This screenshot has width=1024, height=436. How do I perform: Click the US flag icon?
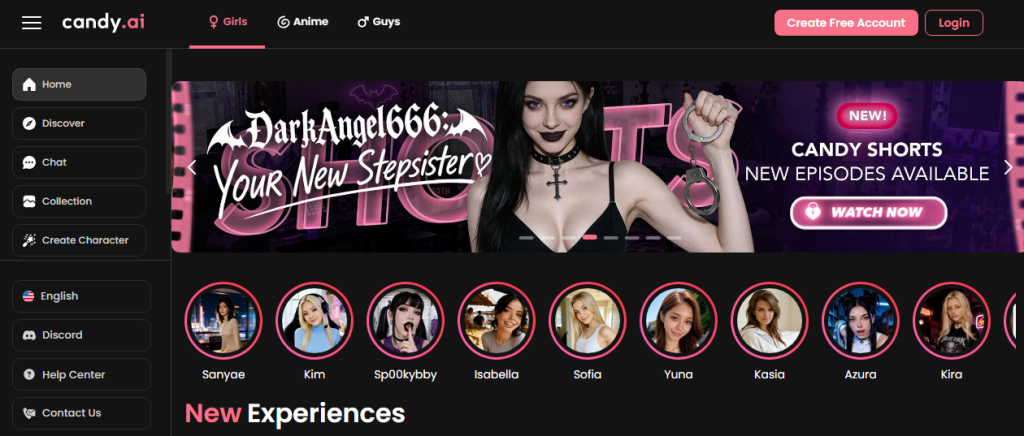pos(28,296)
